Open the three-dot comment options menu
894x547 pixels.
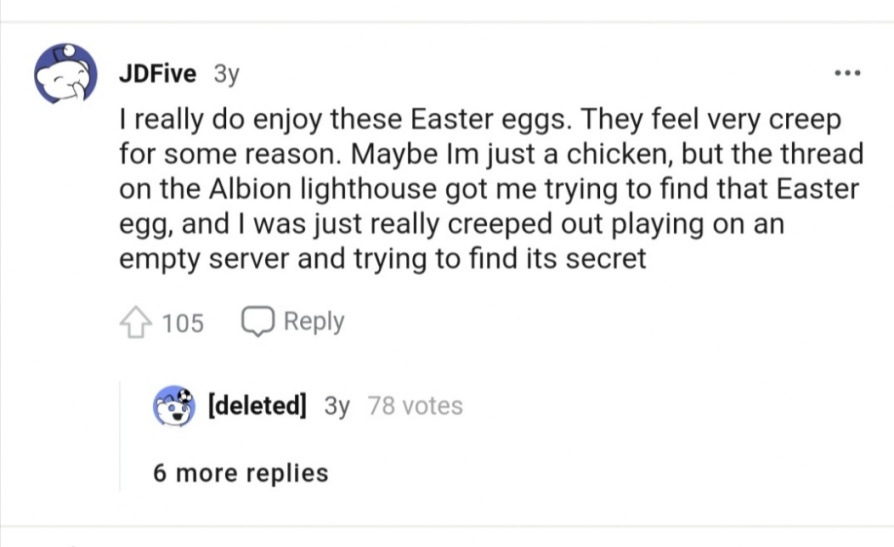(x=846, y=74)
